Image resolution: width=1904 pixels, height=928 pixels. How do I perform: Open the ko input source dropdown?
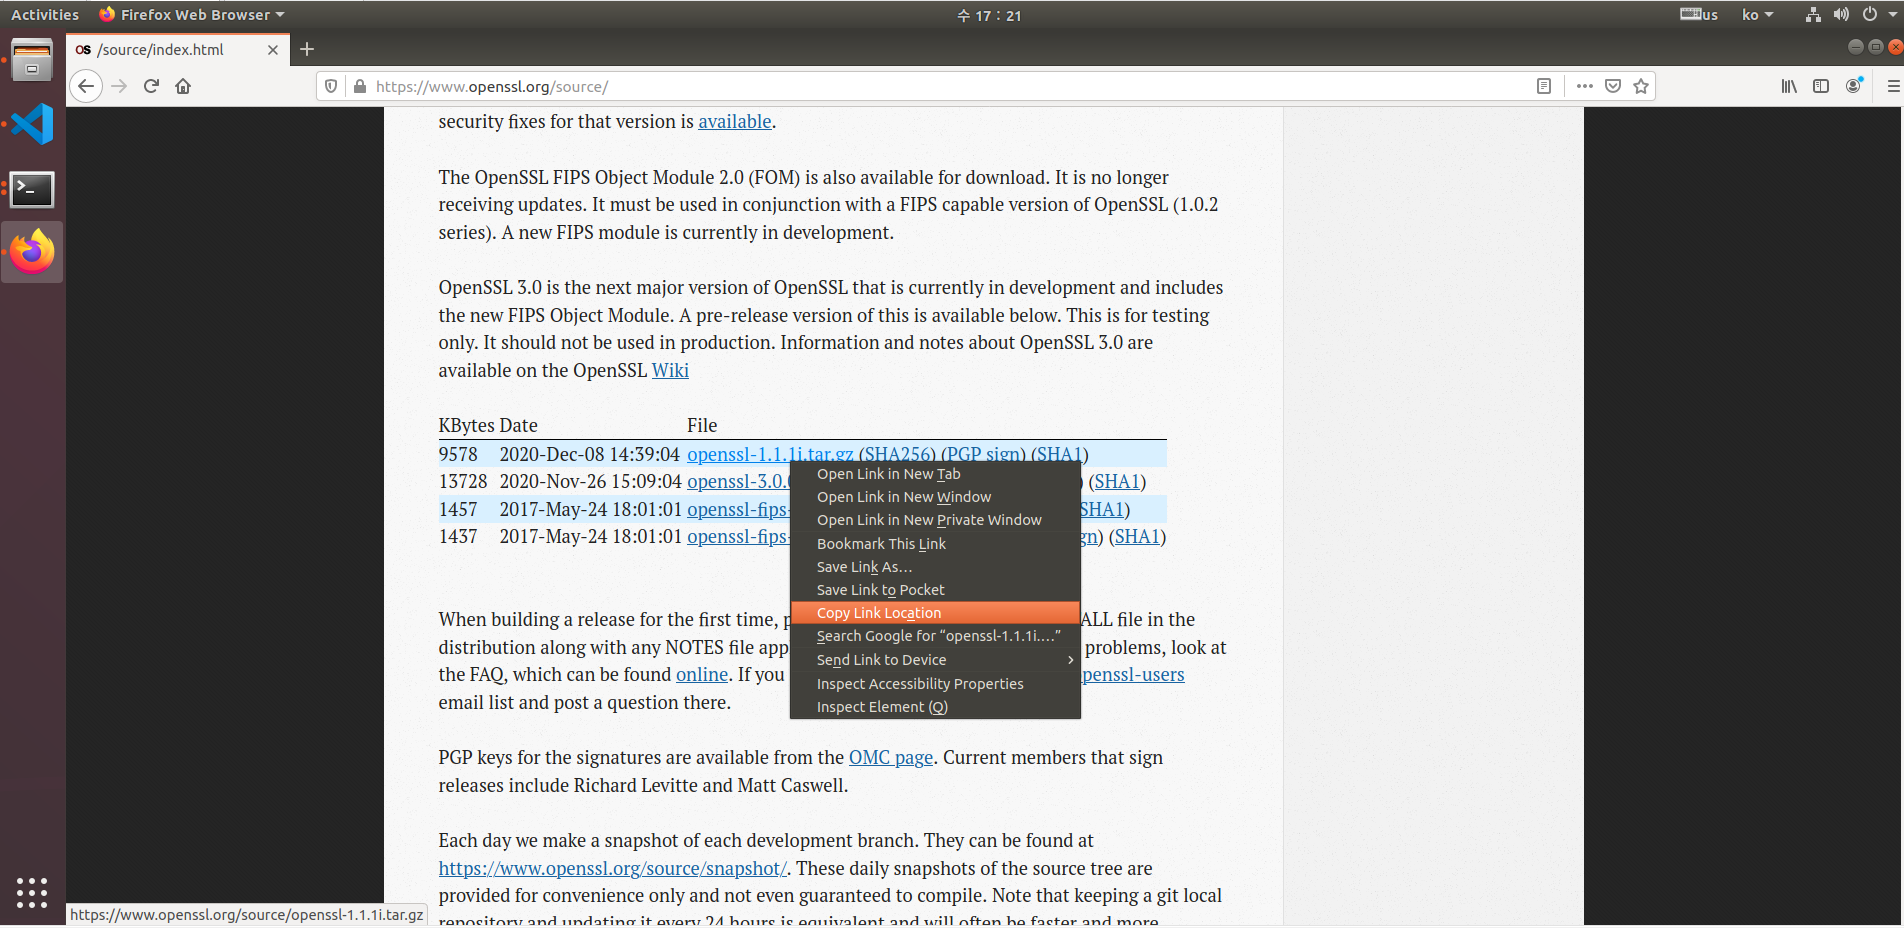1757,15
